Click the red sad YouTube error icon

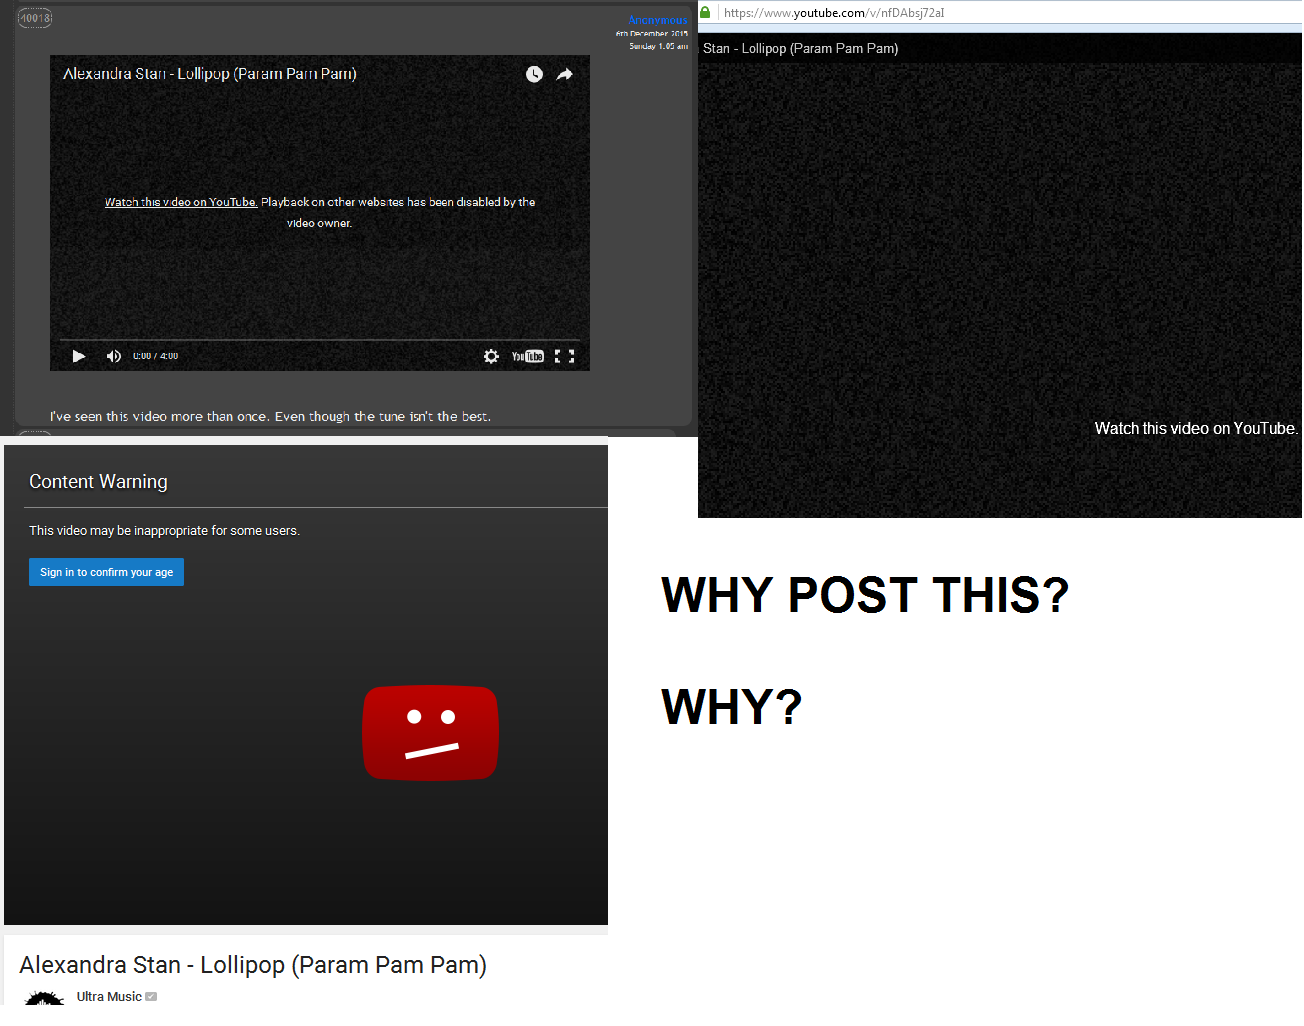point(430,733)
